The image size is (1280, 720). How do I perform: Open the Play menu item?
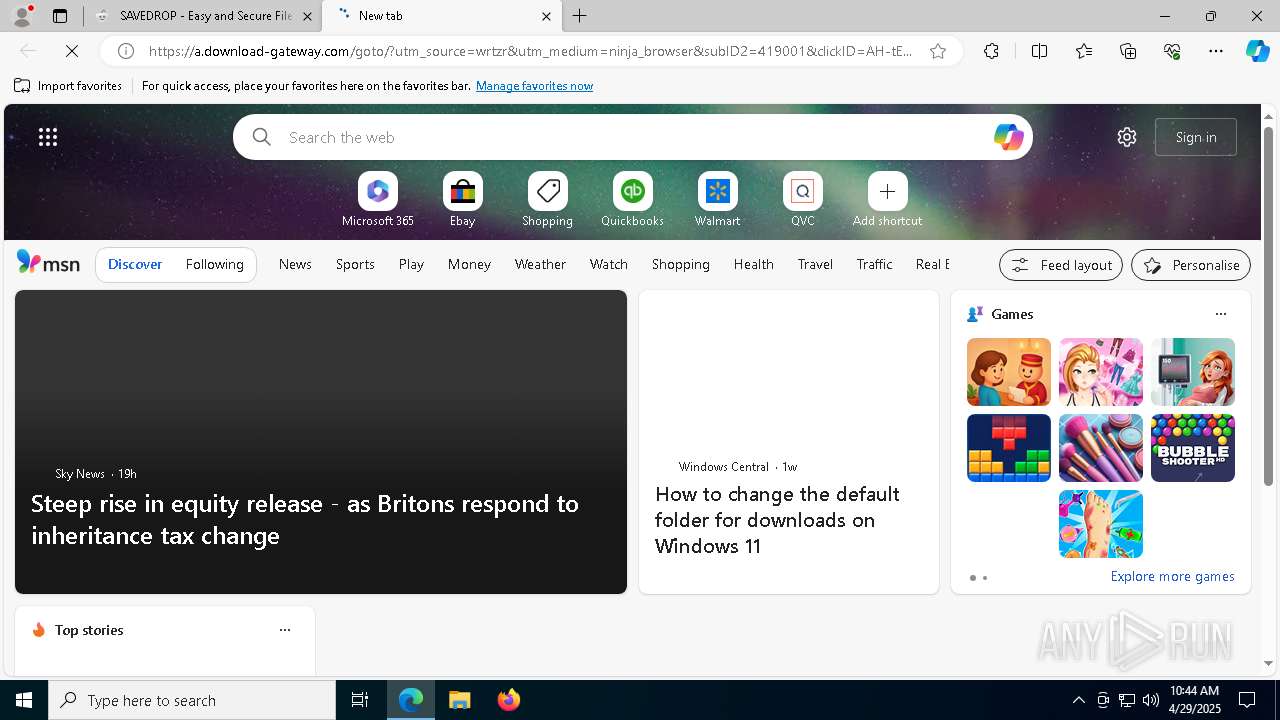click(x=411, y=264)
